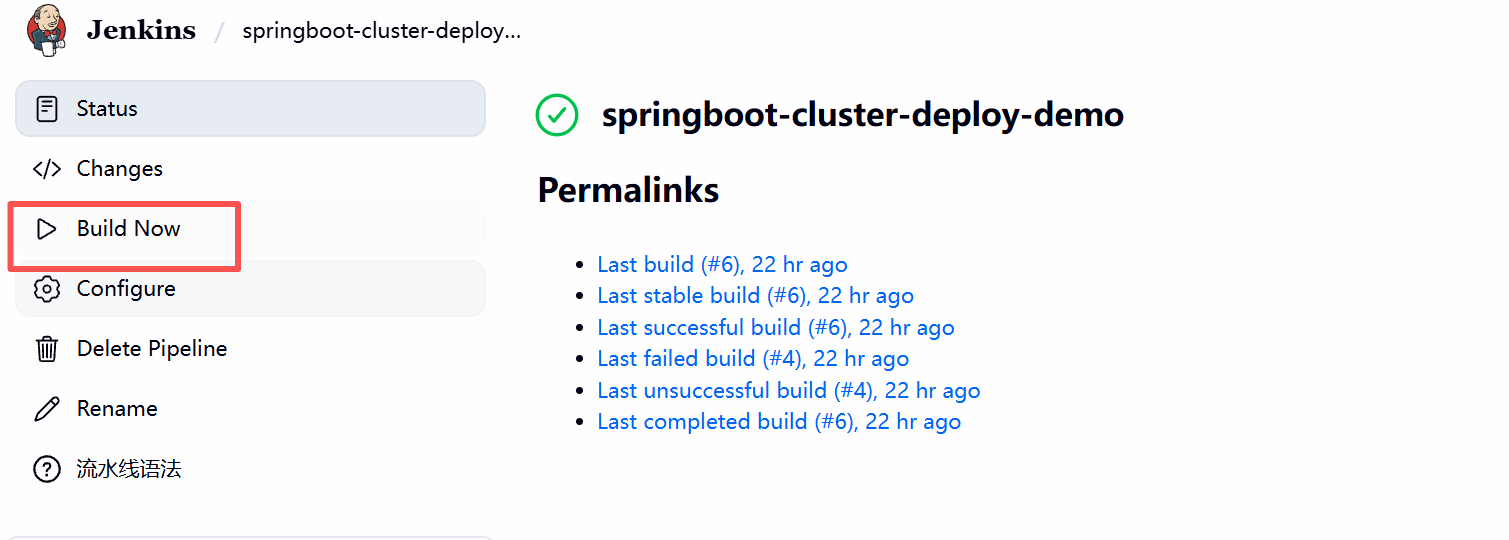The image size is (1509, 540).
Task: Click the Build Now play icon
Action: (x=46, y=229)
